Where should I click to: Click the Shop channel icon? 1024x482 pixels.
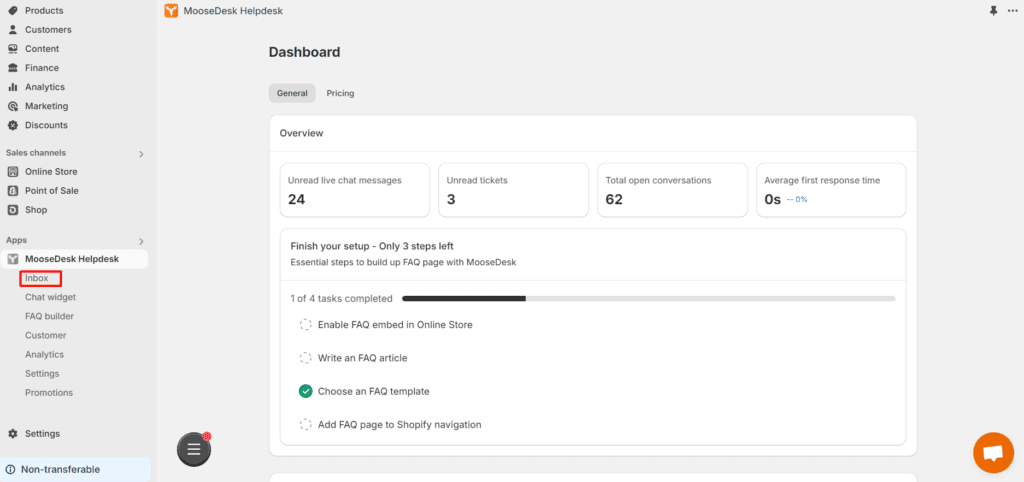click(12, 210)
